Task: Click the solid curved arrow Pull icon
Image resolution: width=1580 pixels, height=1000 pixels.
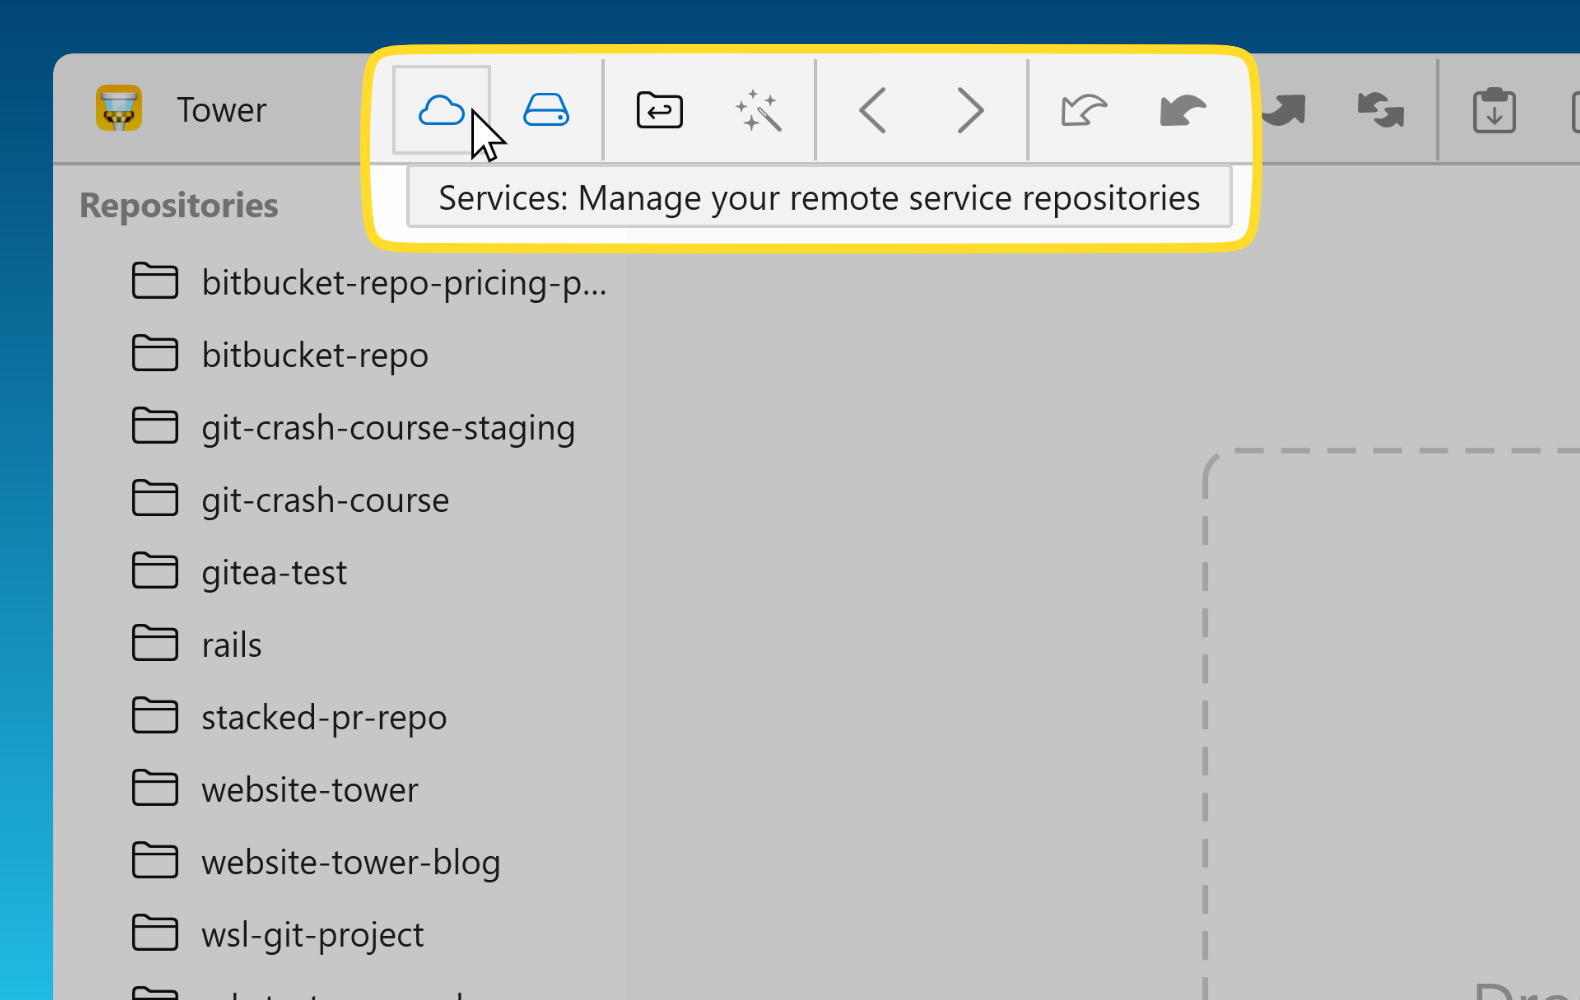Action: coord(1182,110)
